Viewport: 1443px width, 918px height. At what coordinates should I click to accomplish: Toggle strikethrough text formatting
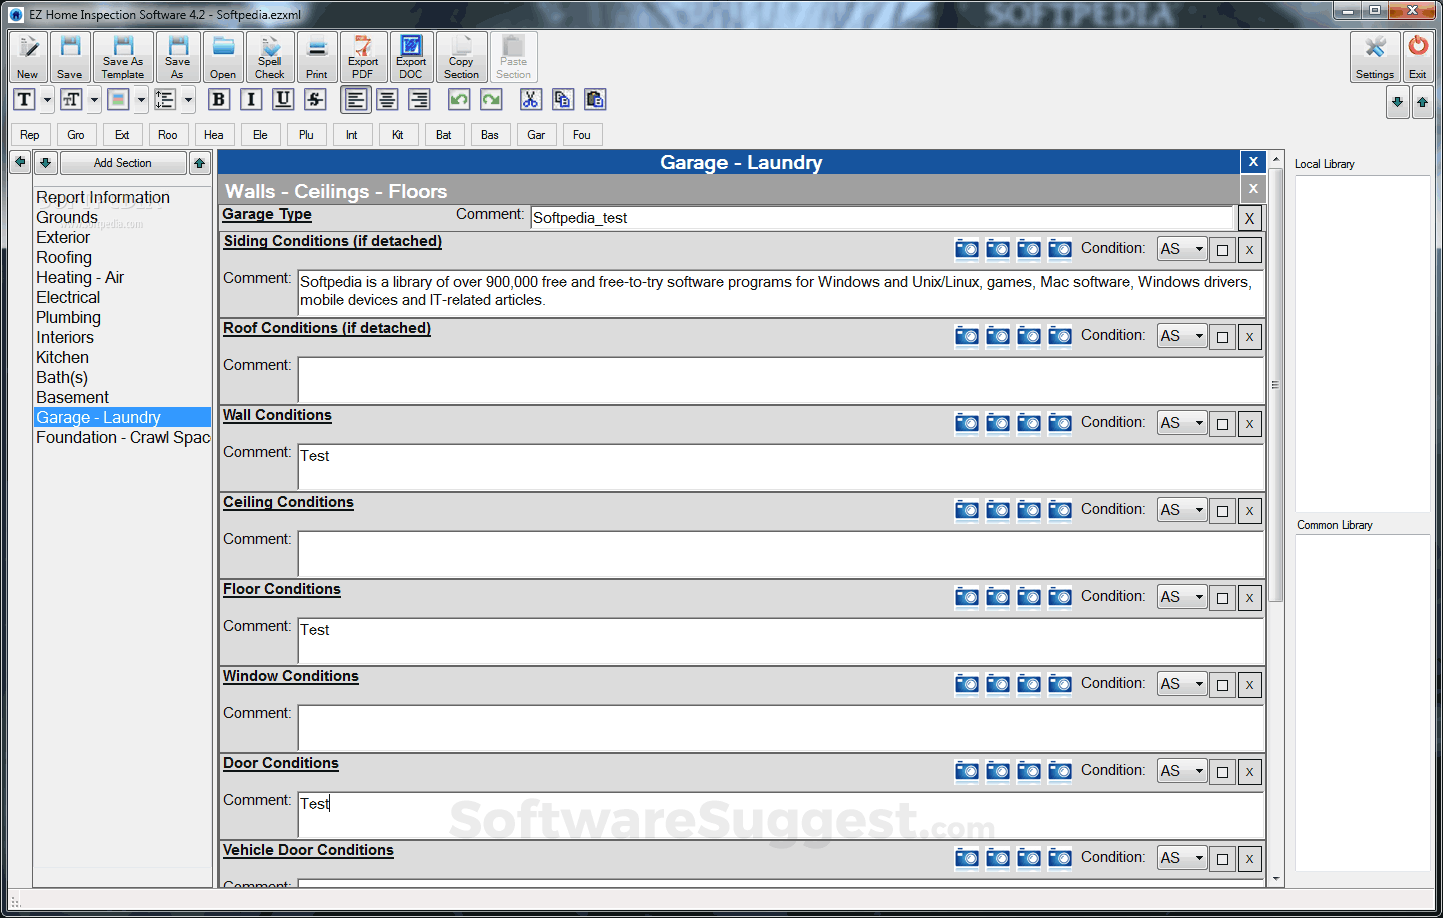pos(315,99)
